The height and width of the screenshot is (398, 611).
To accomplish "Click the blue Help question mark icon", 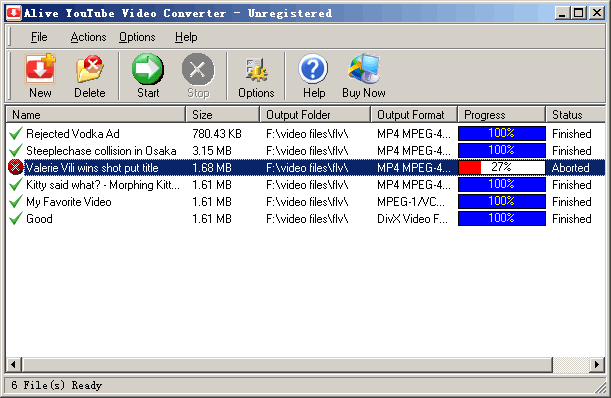I will click(313, 69).
